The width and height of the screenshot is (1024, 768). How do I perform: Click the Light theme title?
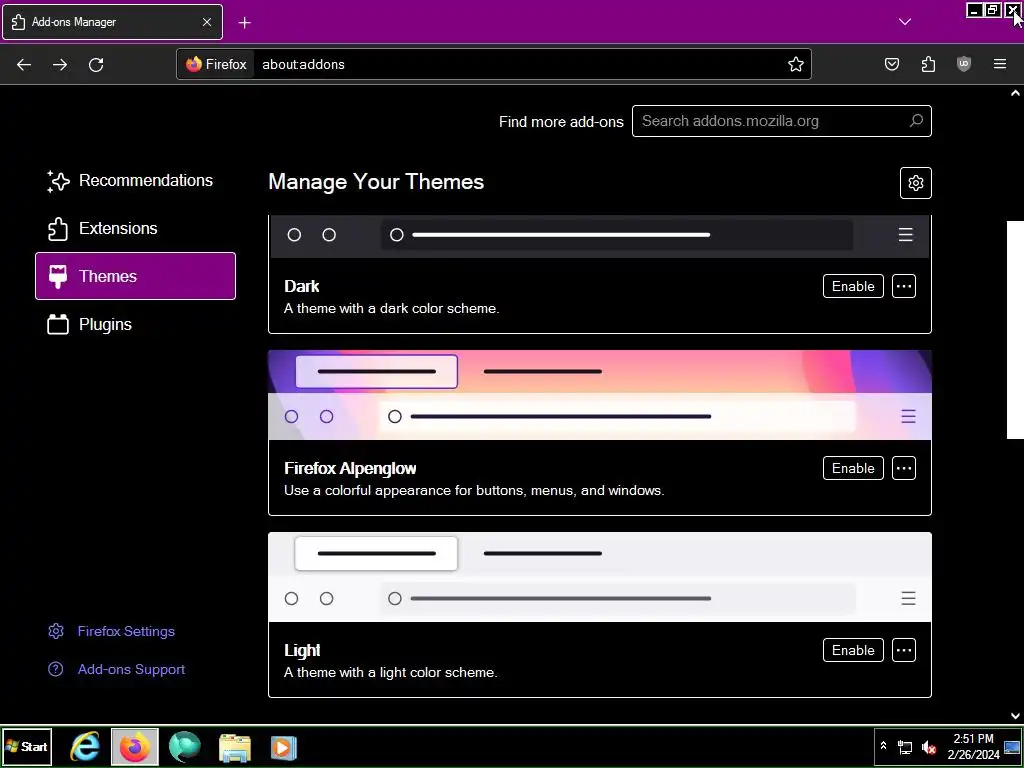click(x=302, y=650)
